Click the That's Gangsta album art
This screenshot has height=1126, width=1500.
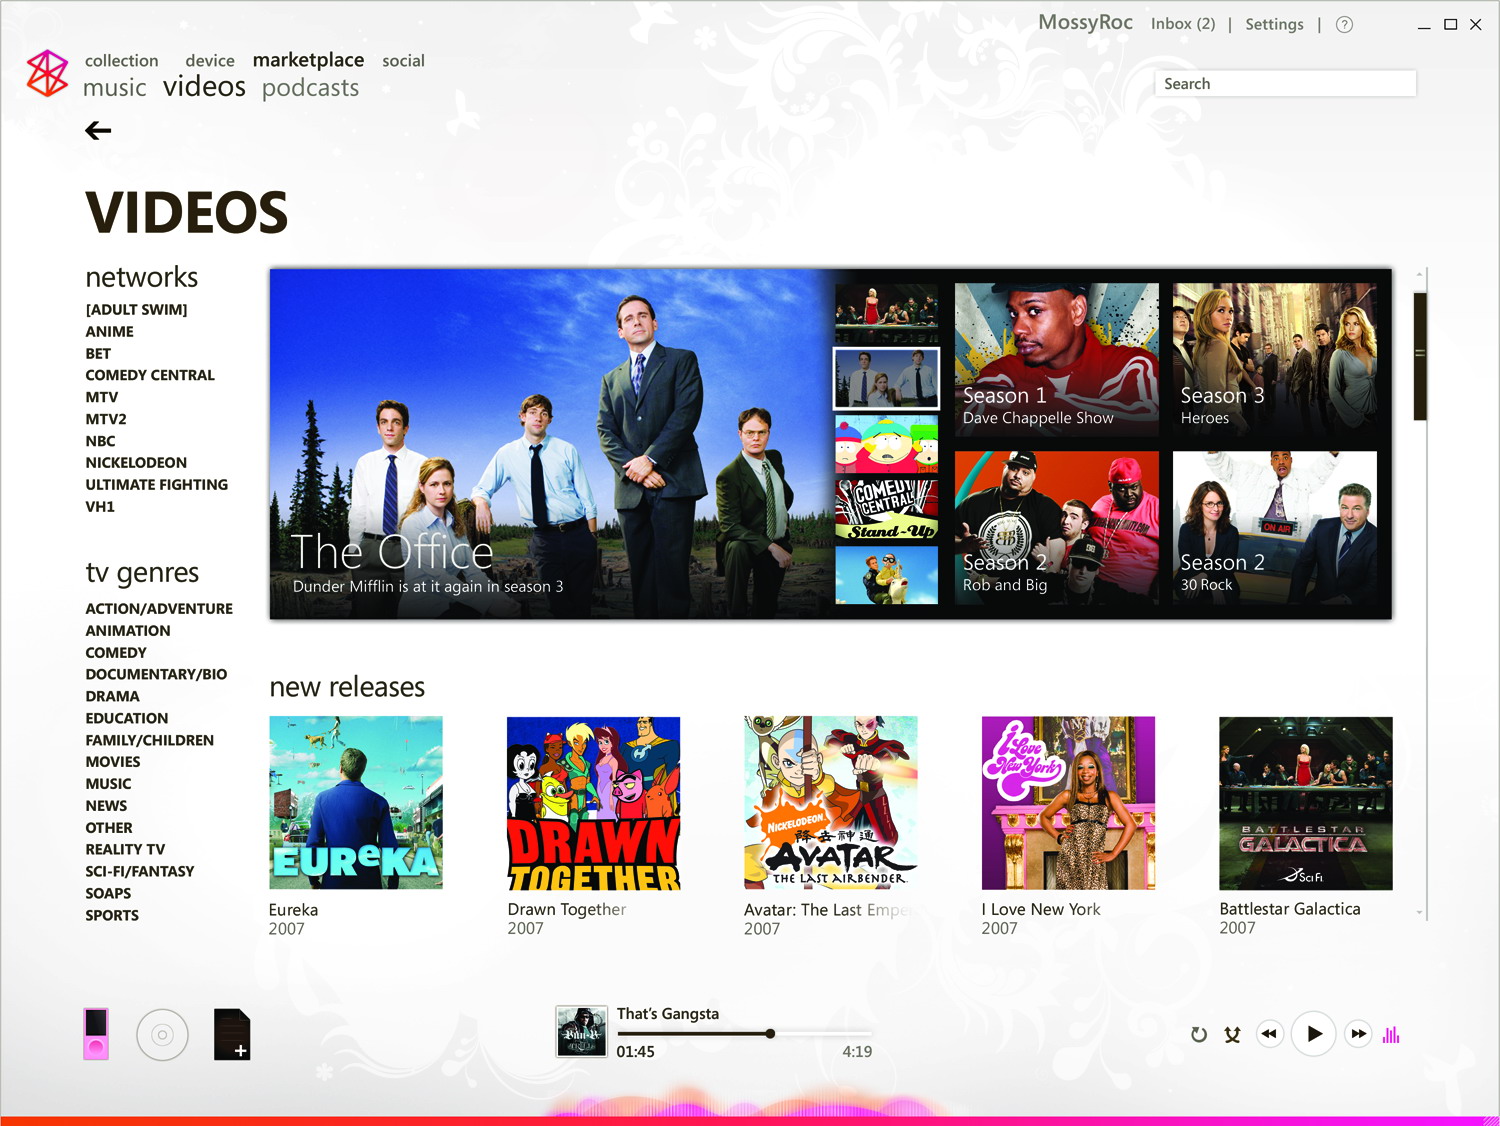point(581,1032)
